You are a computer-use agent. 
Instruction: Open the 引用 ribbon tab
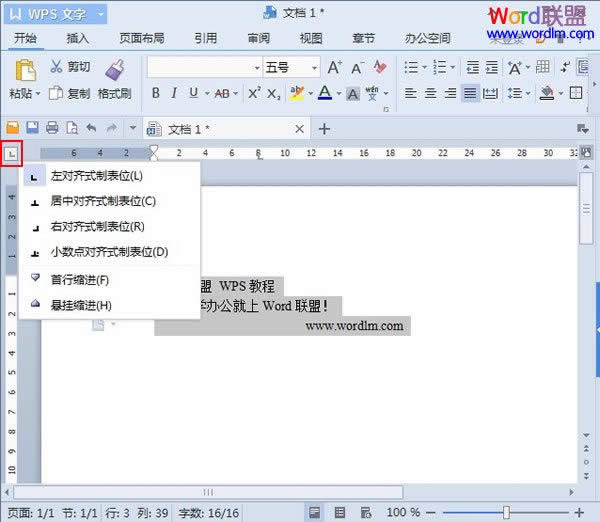pyautogui.click(x=205, y=38)
